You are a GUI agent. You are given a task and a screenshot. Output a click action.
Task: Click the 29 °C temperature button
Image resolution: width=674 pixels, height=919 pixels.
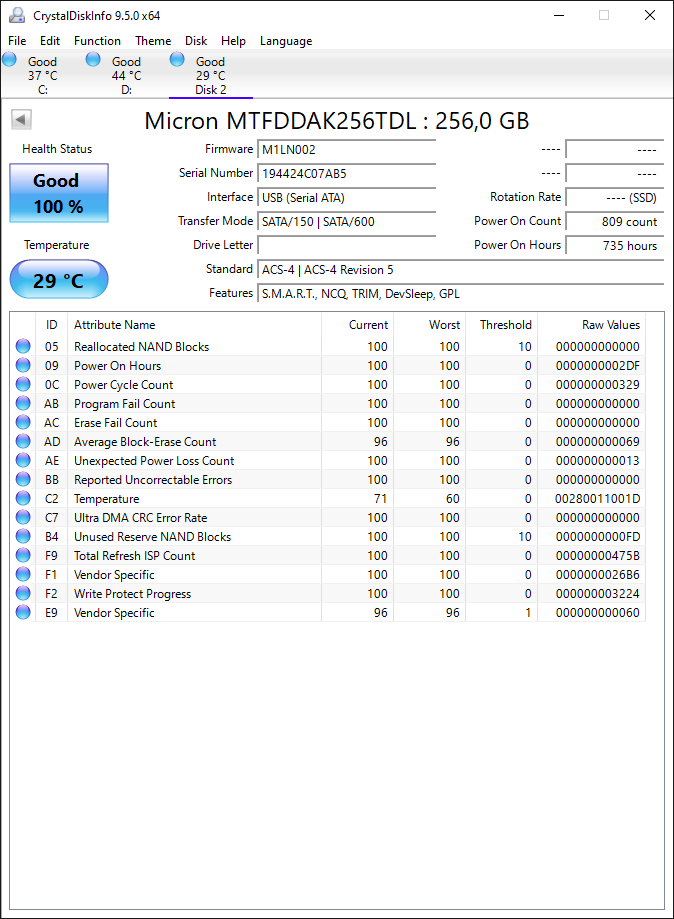pyautogui.click(x=59, y=280)
